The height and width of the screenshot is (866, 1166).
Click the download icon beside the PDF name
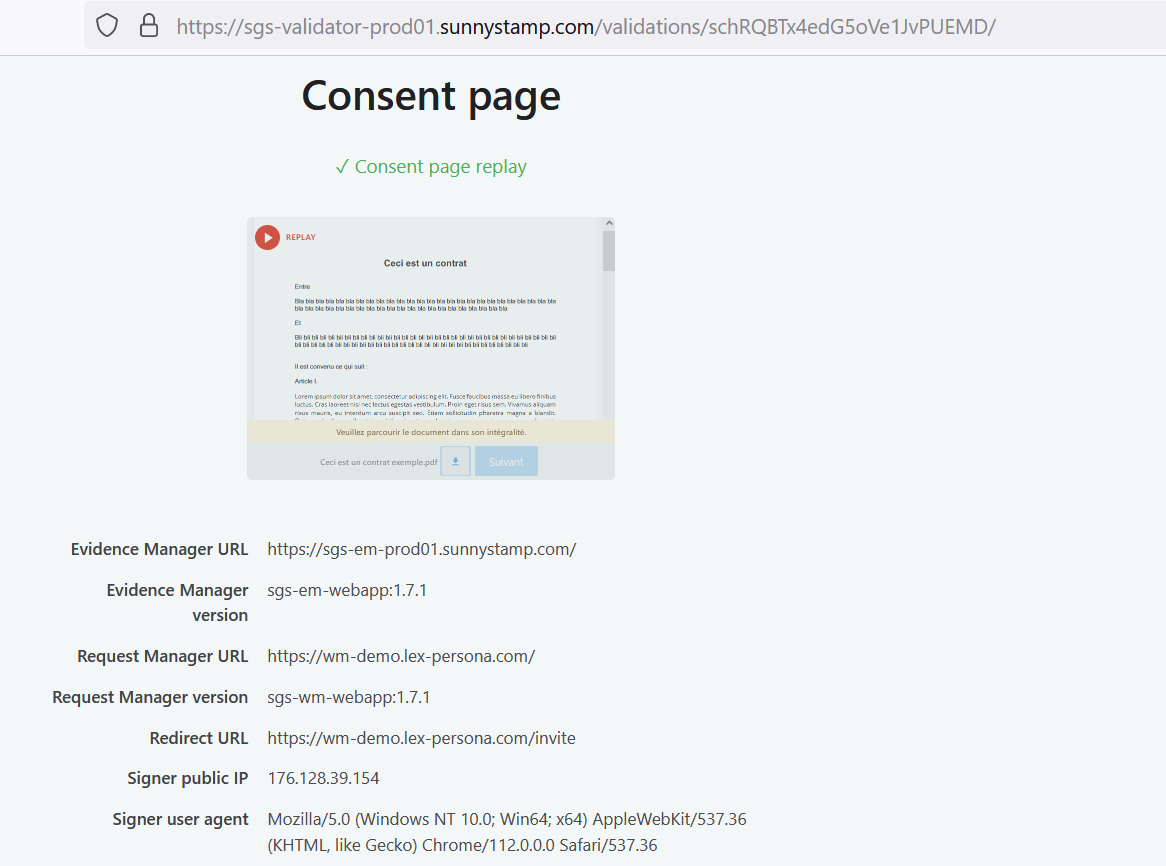[455, 461]
